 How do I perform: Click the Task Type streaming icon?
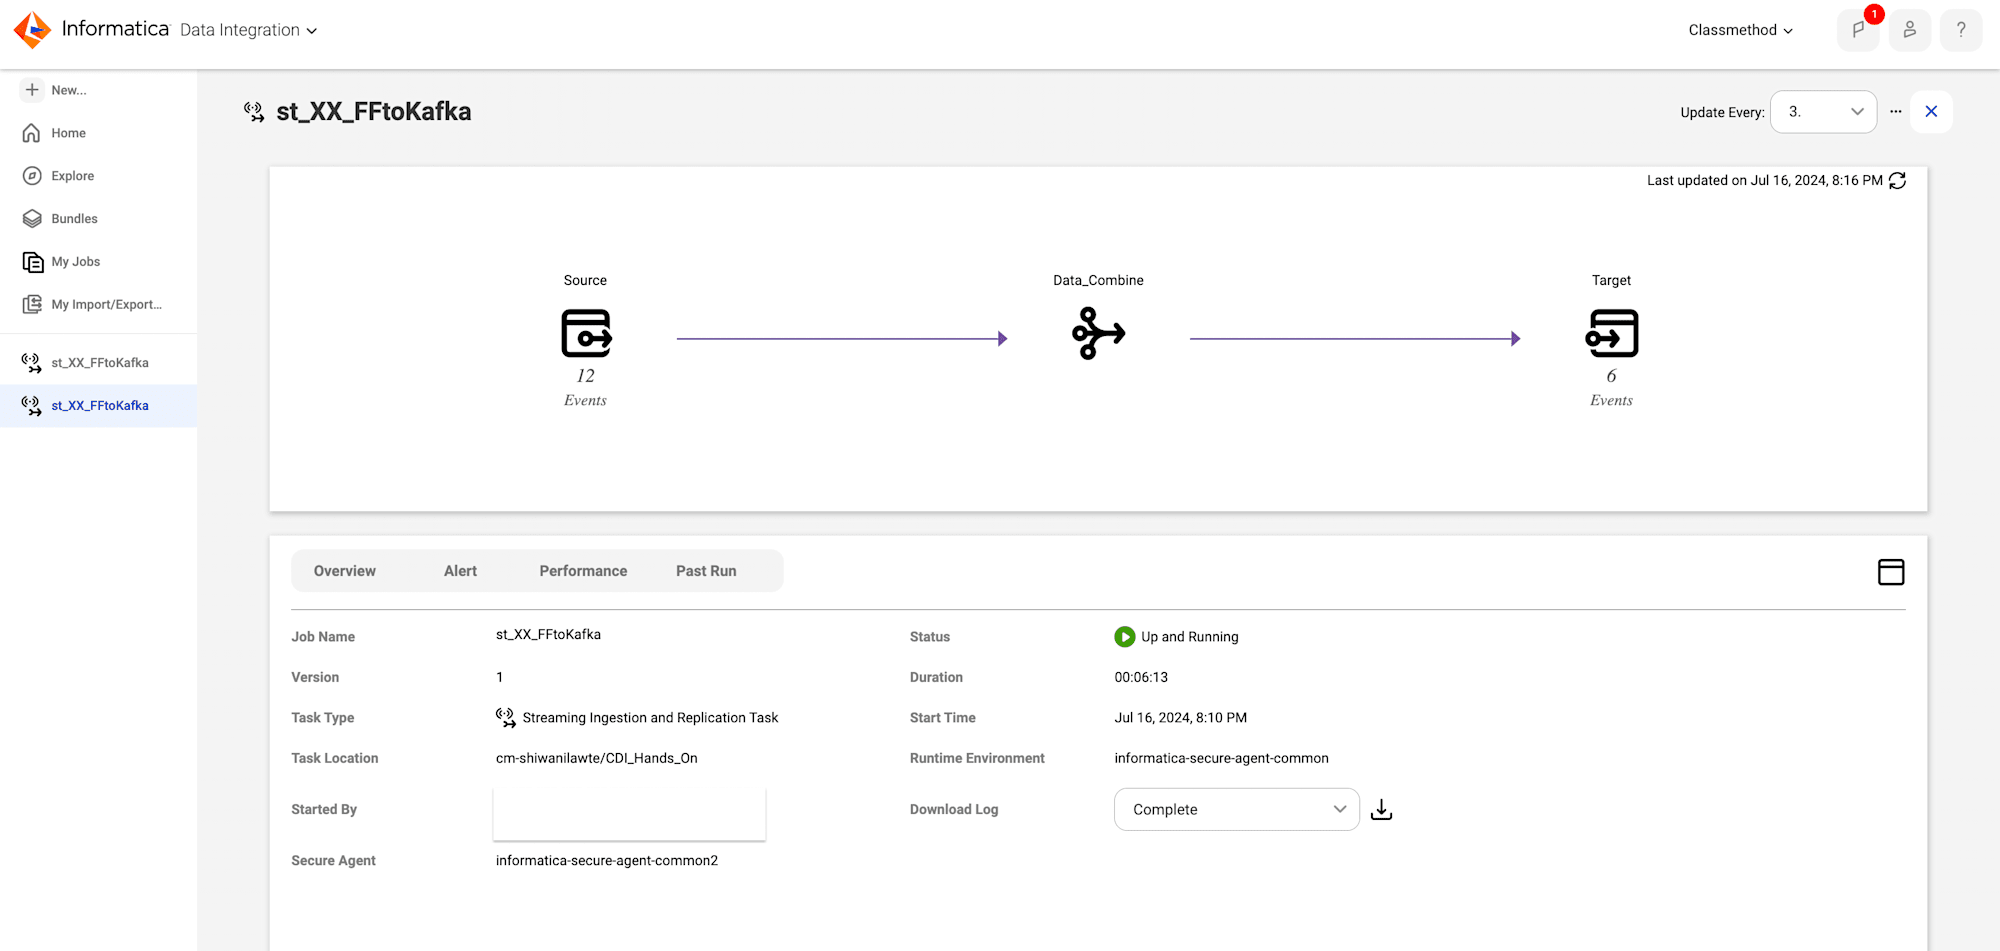pos(506,717)
